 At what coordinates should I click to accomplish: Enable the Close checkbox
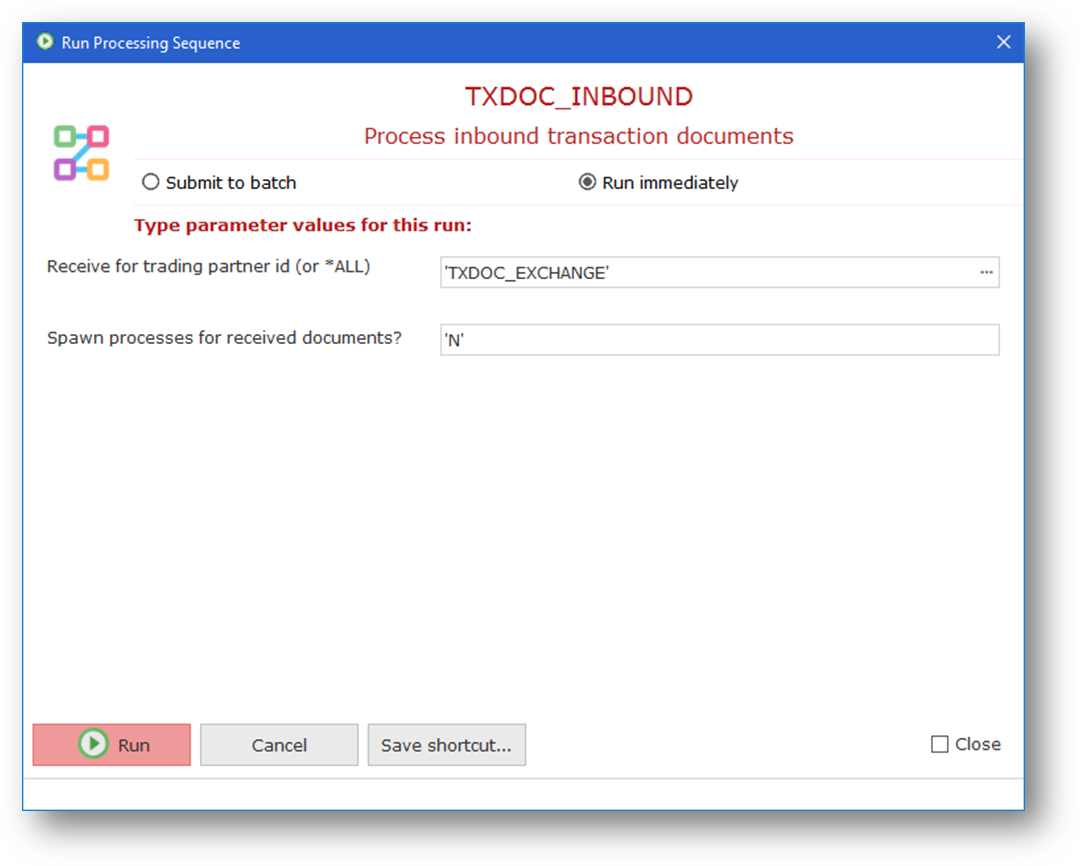(x=939, y=744)
